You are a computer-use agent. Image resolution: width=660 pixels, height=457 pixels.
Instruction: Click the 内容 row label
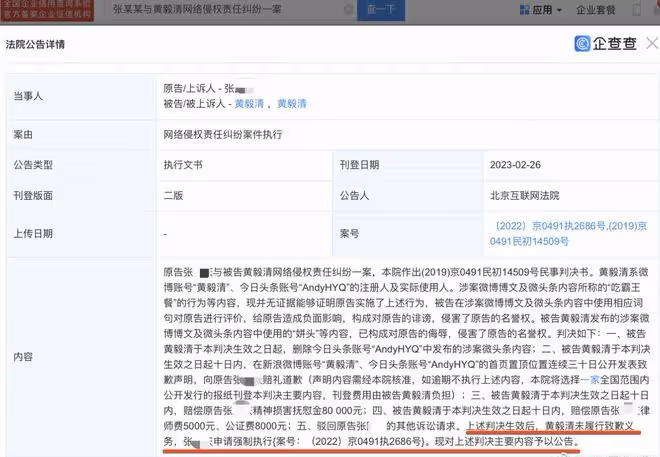(23, 357)
